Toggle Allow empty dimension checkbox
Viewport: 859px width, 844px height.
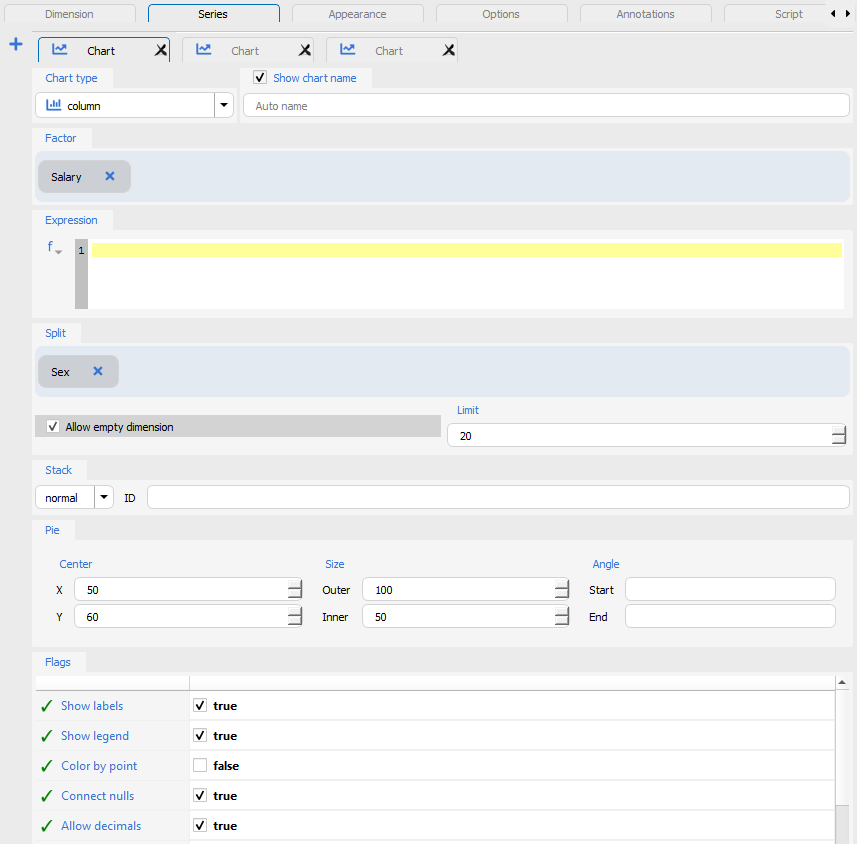click(53, 427)
